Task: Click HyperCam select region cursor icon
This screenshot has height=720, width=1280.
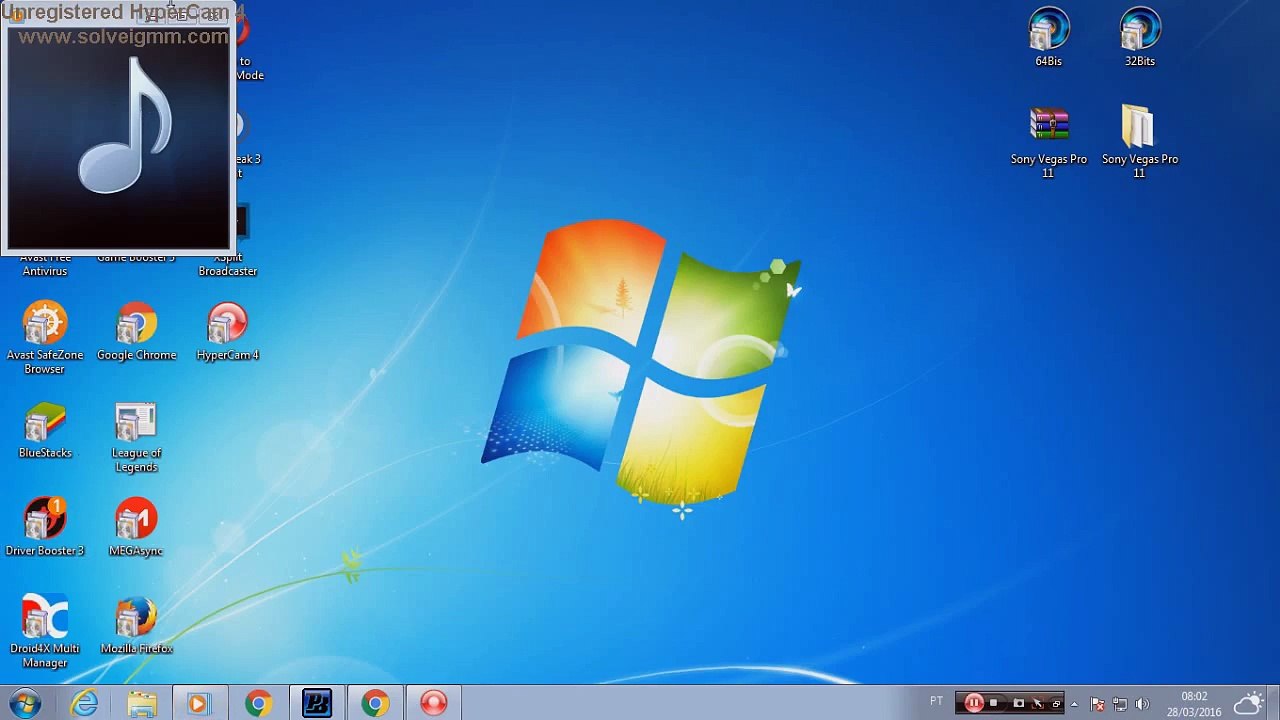Action: click(x=1038, y=703)
